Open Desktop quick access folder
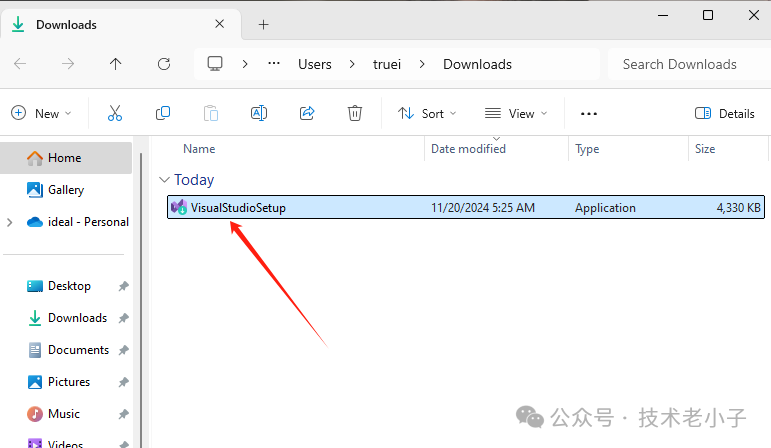The height and width of the screenshot is (448, 771). click(x=69, y=286)
